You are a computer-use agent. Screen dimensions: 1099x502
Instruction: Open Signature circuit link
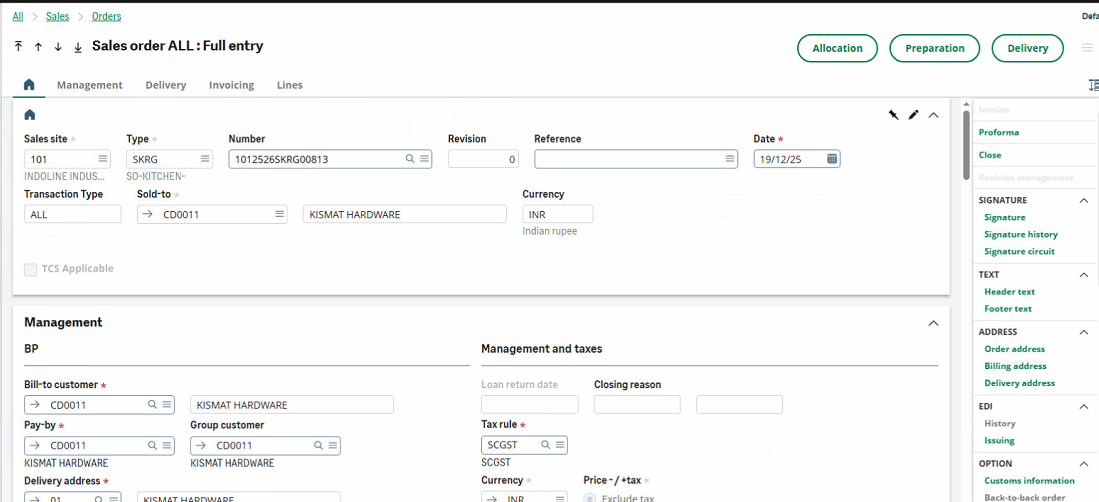[1019, 252]
